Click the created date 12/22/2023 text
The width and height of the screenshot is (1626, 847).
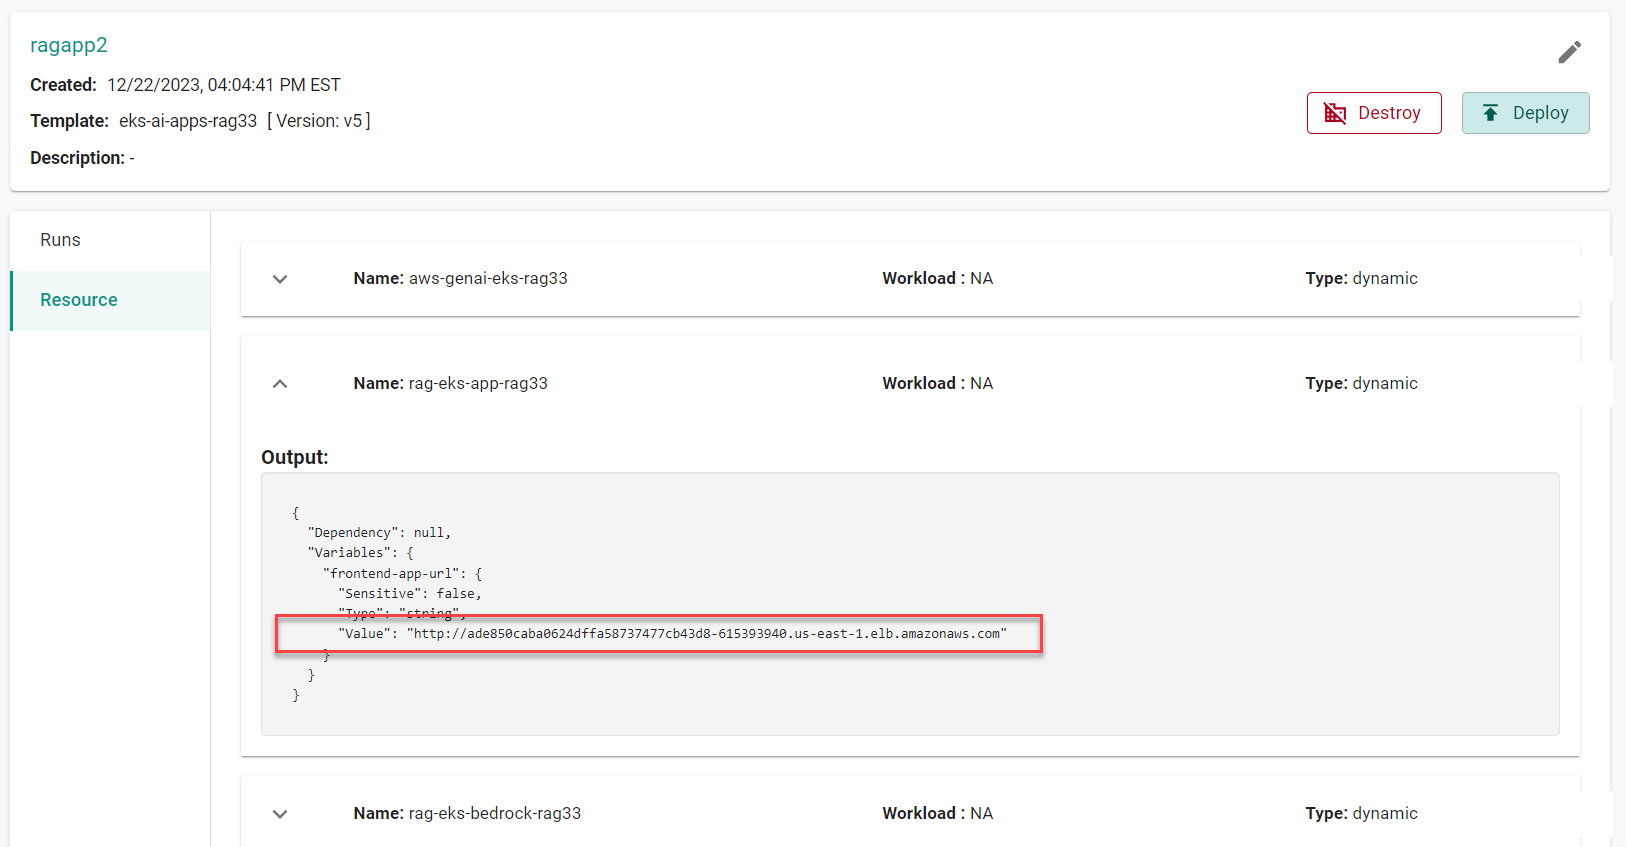point(224,85)
